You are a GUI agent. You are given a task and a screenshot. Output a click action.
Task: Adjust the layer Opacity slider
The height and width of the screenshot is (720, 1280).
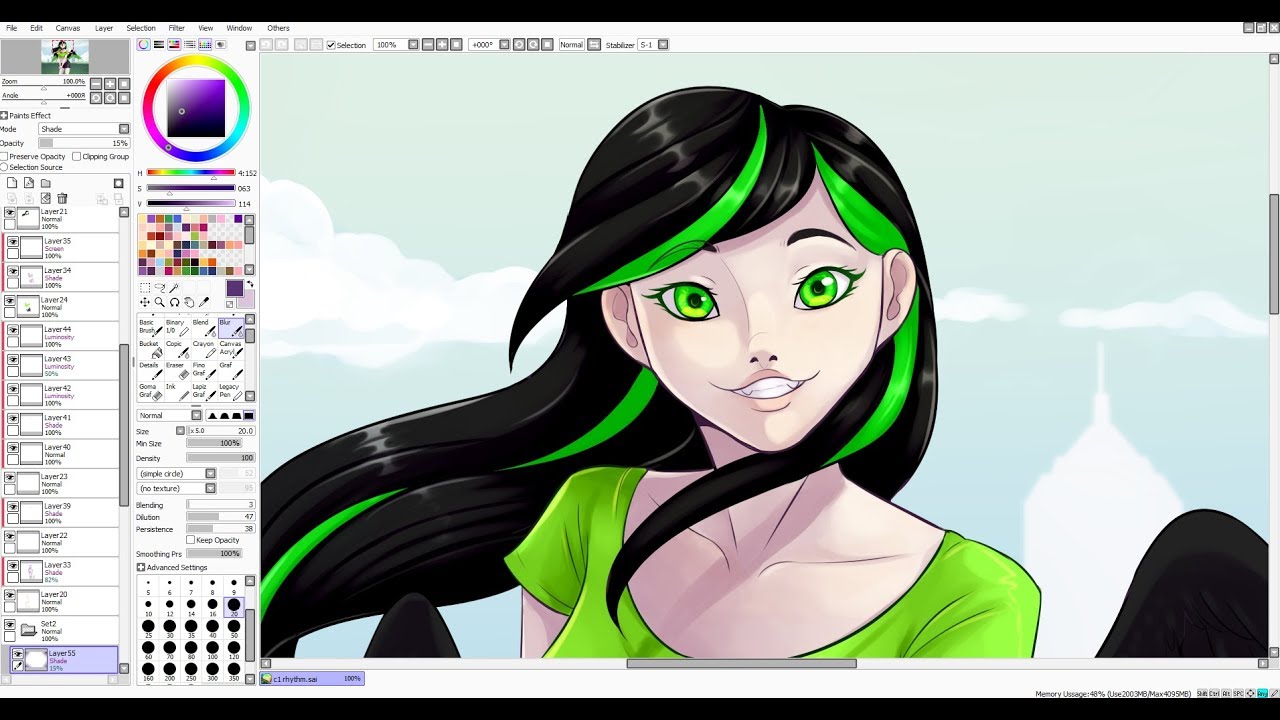(x=83, y=143)
